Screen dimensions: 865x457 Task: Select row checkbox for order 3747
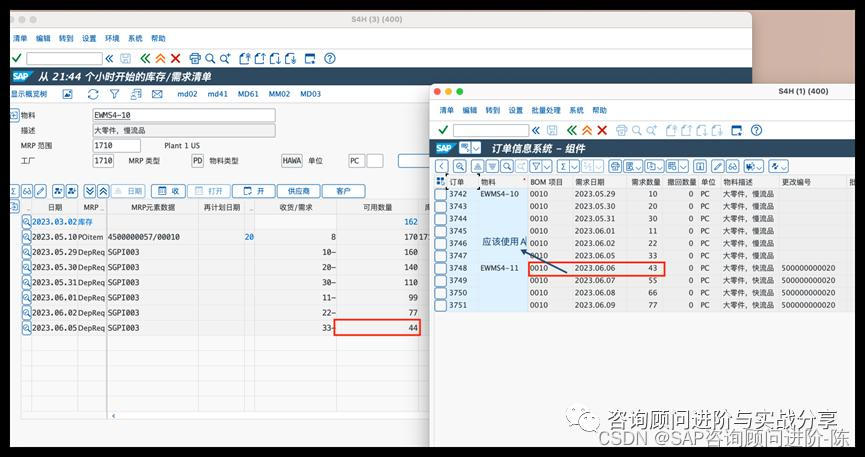point(440,256)
